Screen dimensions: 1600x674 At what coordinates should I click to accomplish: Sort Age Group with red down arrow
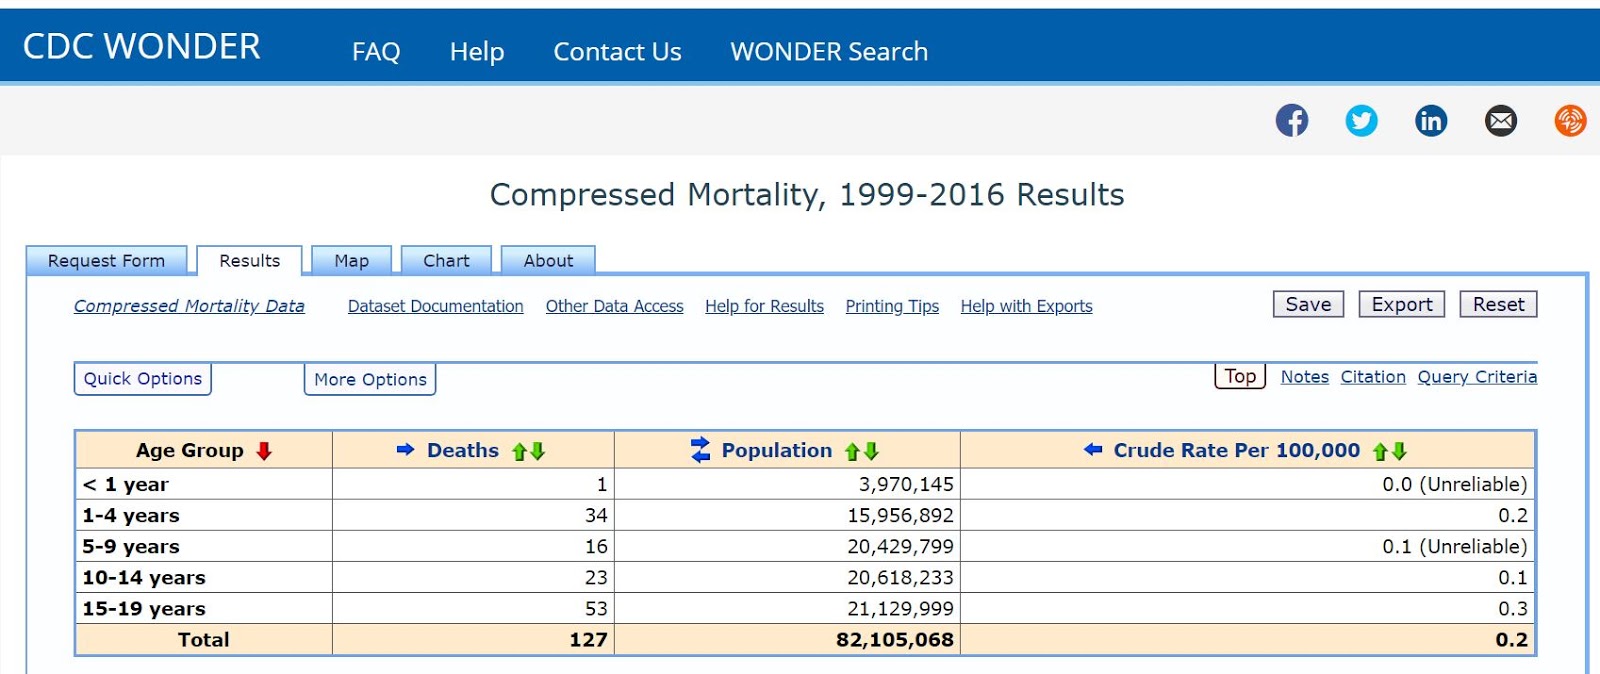[264, 451]
